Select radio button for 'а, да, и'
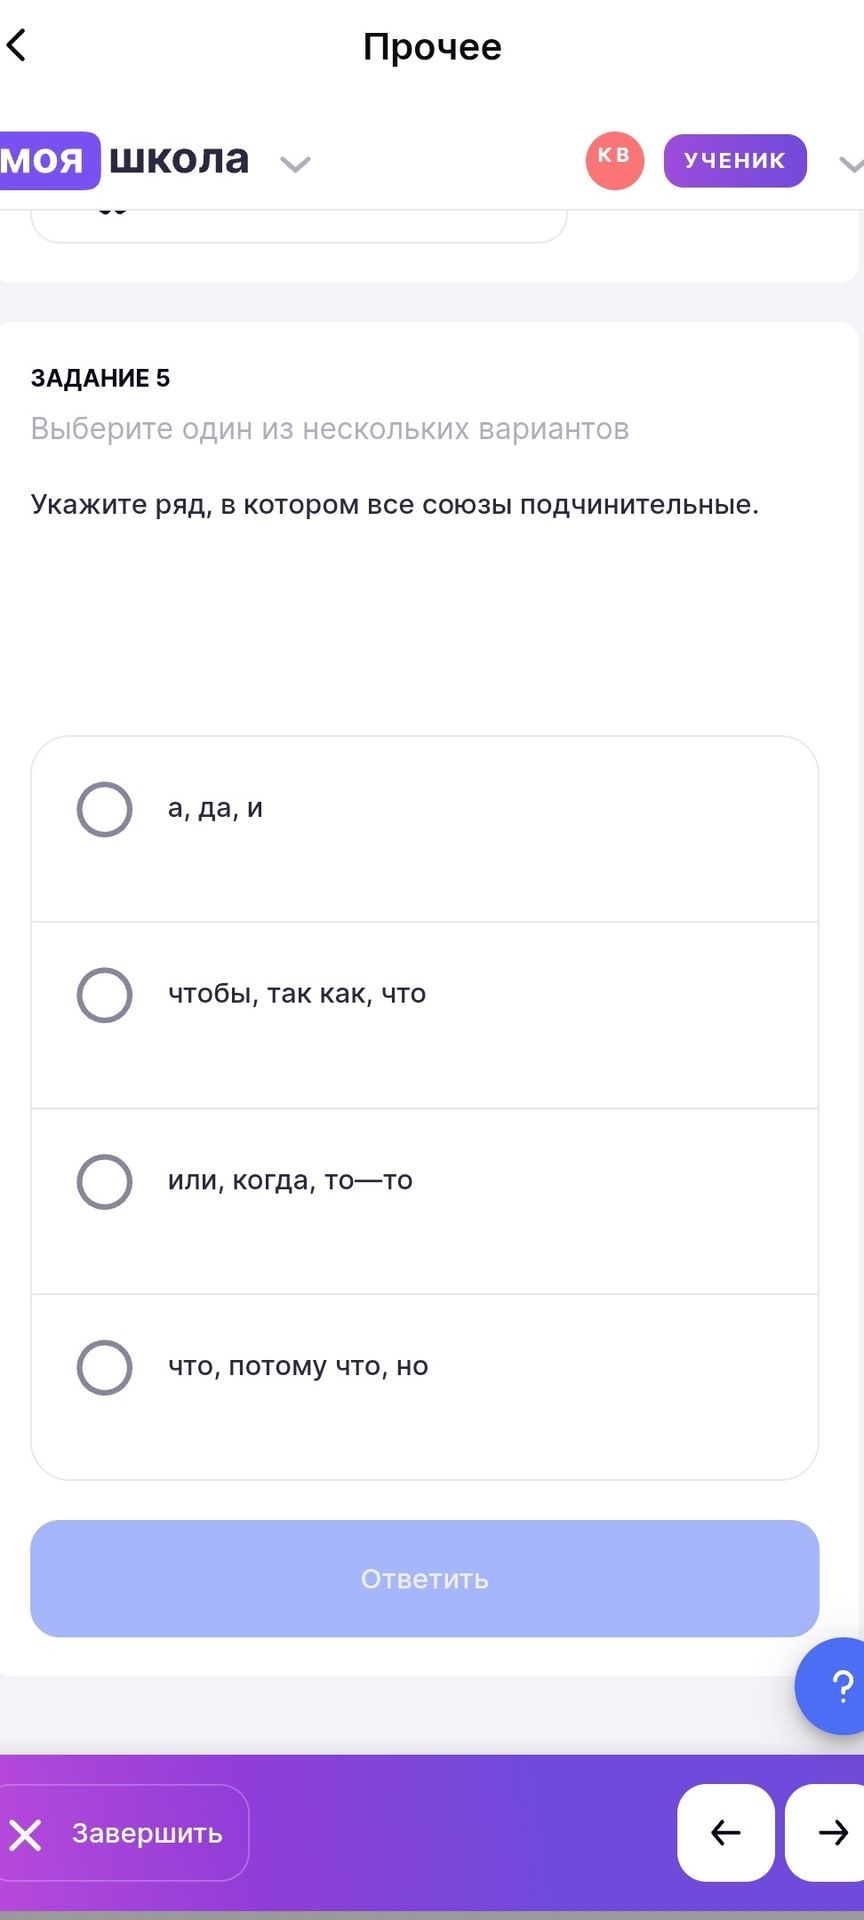The image size is (864, 1920). pyautogui.click(x=105, y=809)
